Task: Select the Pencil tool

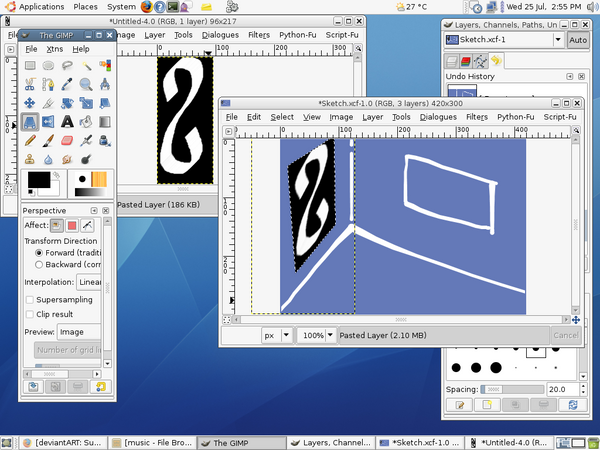Action: click(30, 140)
